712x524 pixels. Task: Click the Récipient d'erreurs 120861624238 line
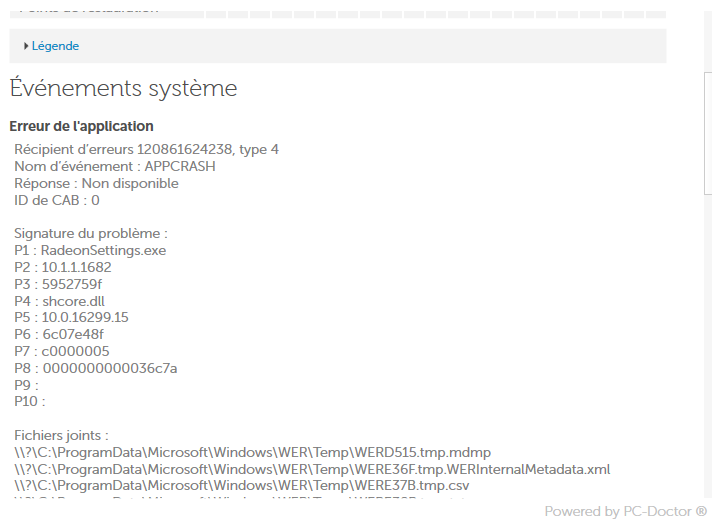click(x=146, y=149)
